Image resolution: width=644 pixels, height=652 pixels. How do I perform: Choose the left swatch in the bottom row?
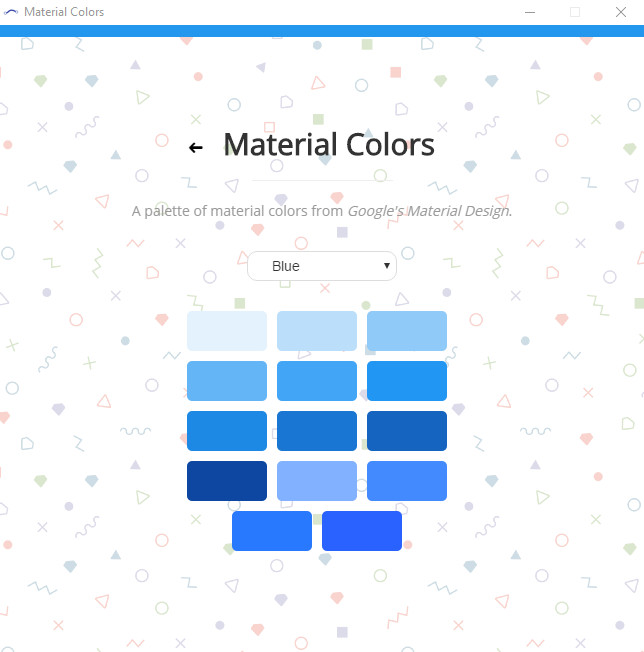(272, 531)
